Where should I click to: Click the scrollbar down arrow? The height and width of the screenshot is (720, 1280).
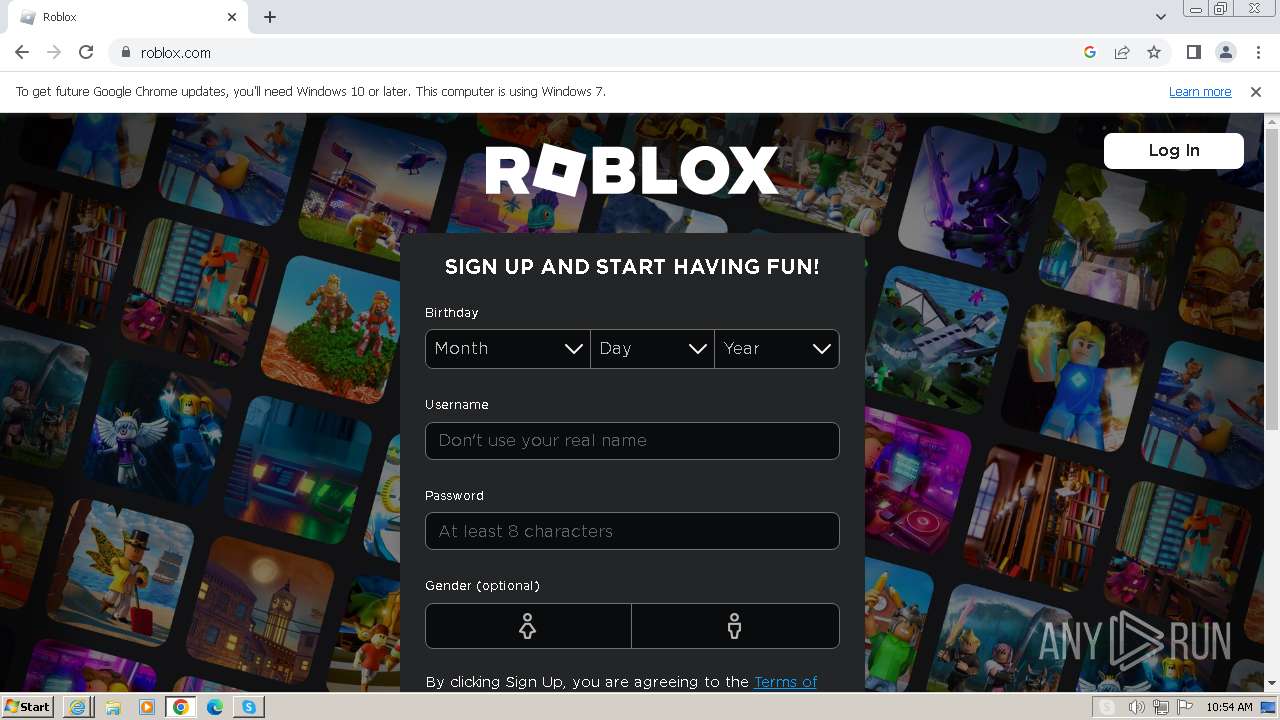[1272, 683]
